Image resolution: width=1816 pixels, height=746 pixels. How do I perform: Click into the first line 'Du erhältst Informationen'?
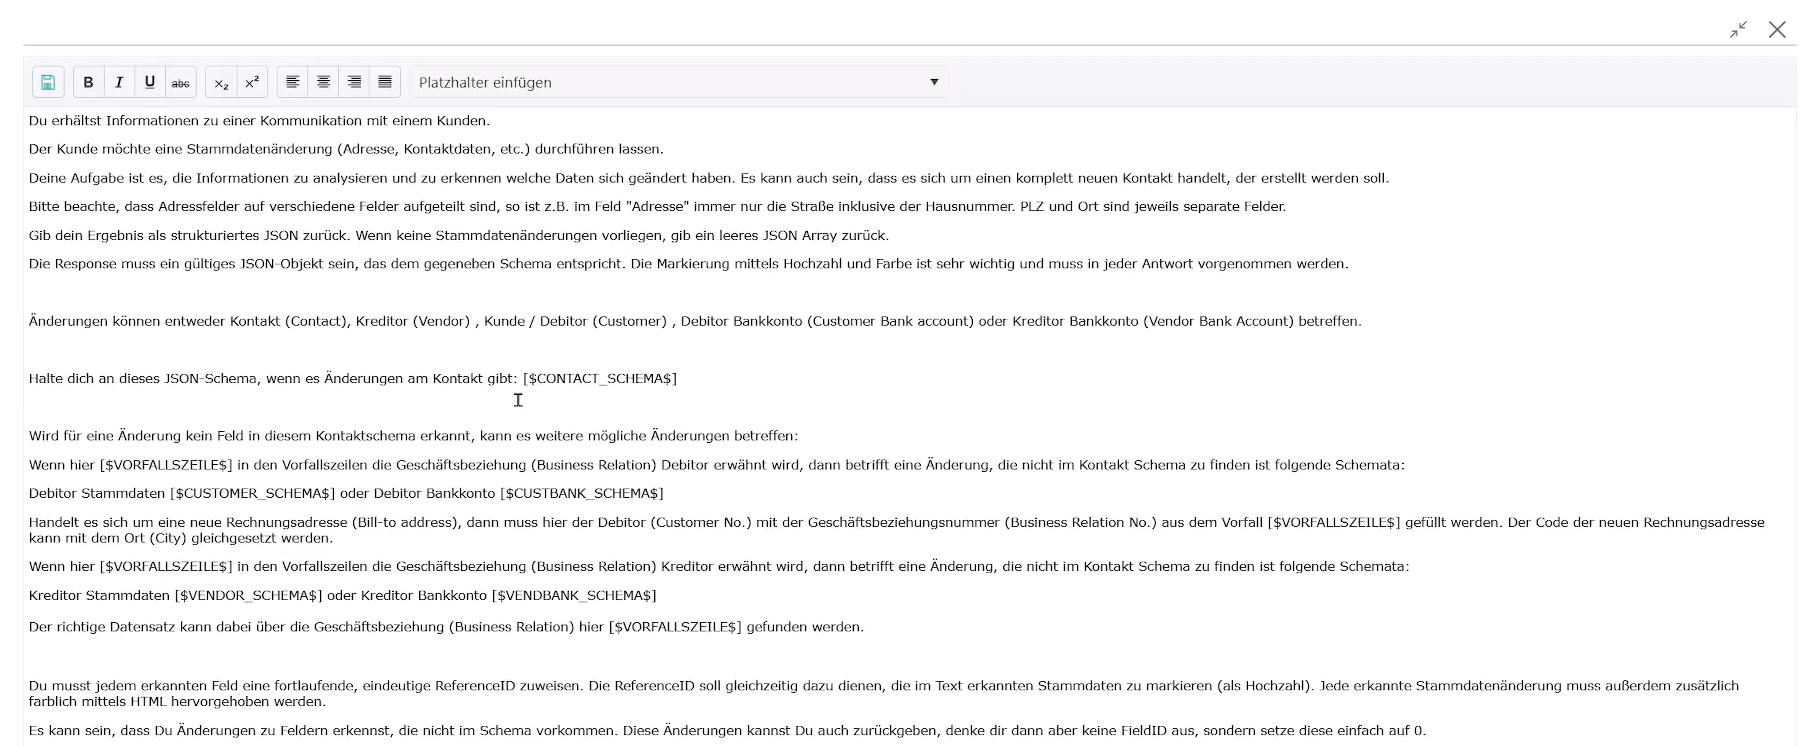click(259, 121)
